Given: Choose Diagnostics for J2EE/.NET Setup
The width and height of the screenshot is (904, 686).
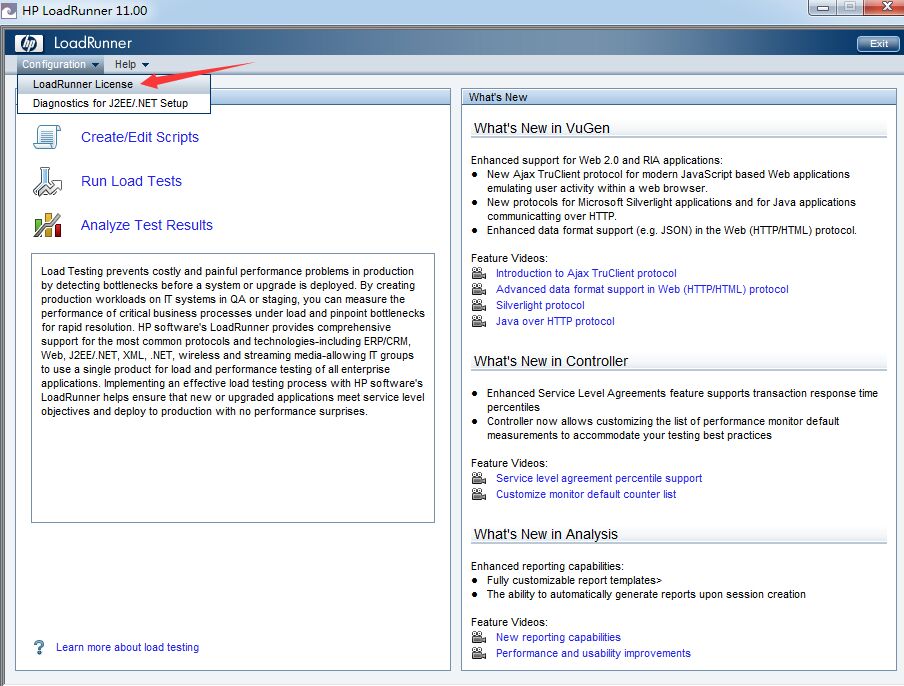Looking at the screenshot, I should [114, 103].
